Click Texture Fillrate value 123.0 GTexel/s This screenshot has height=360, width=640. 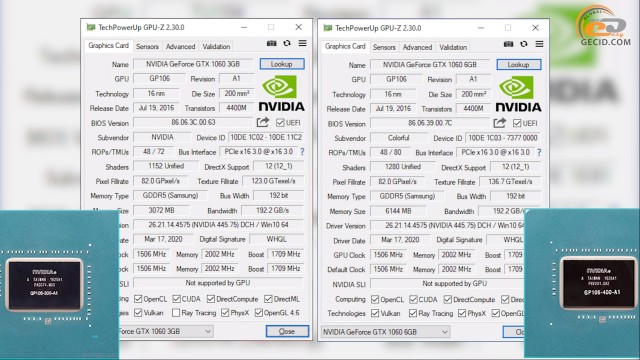tap(273, 181)
